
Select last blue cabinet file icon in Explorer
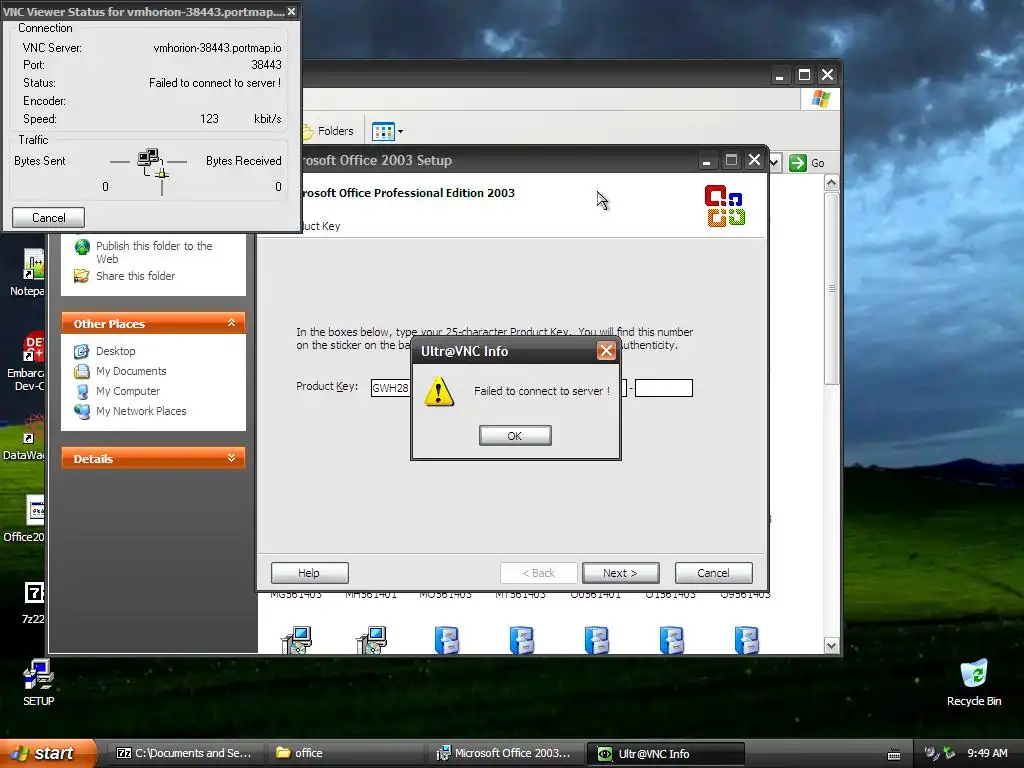coord(746,639)
